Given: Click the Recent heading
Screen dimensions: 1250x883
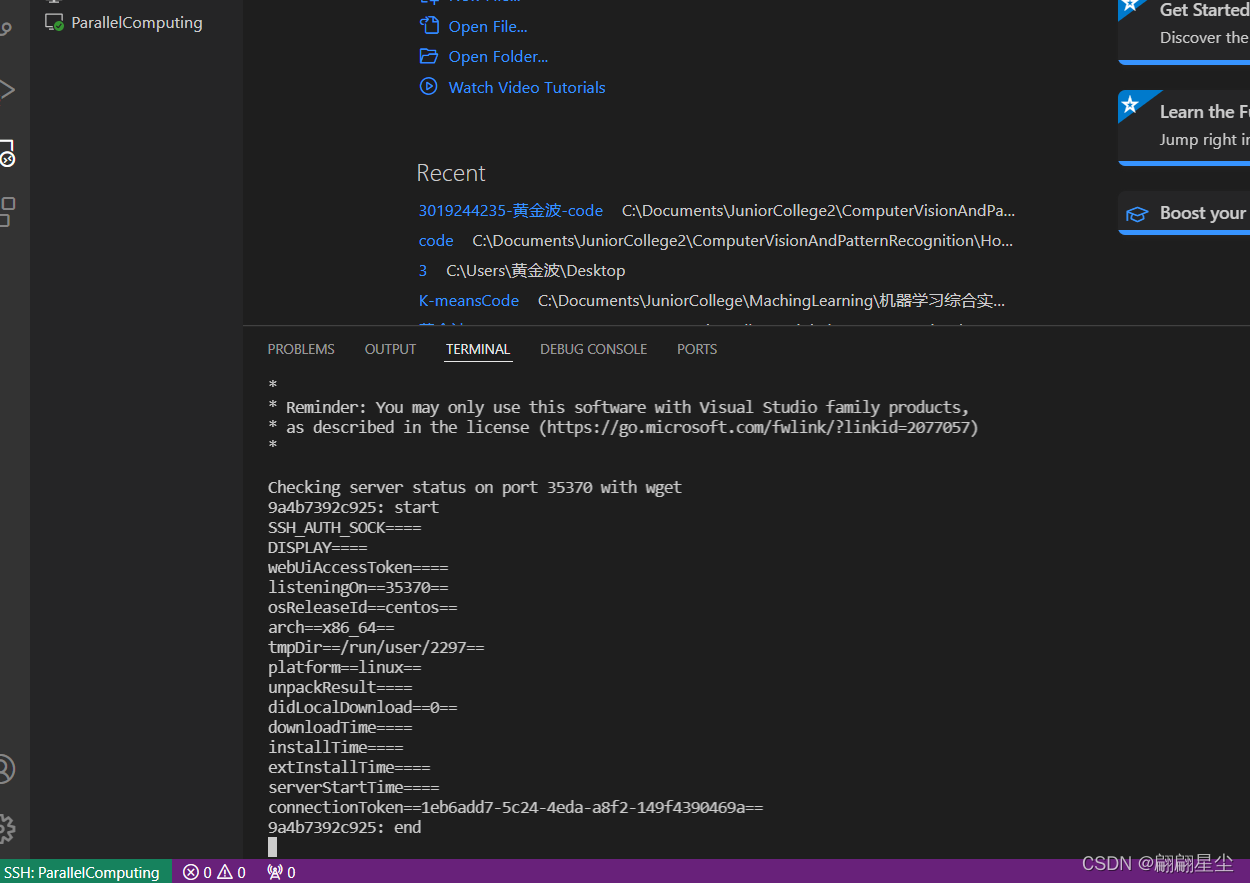Looking at the screenshot, I should (451, 173).
